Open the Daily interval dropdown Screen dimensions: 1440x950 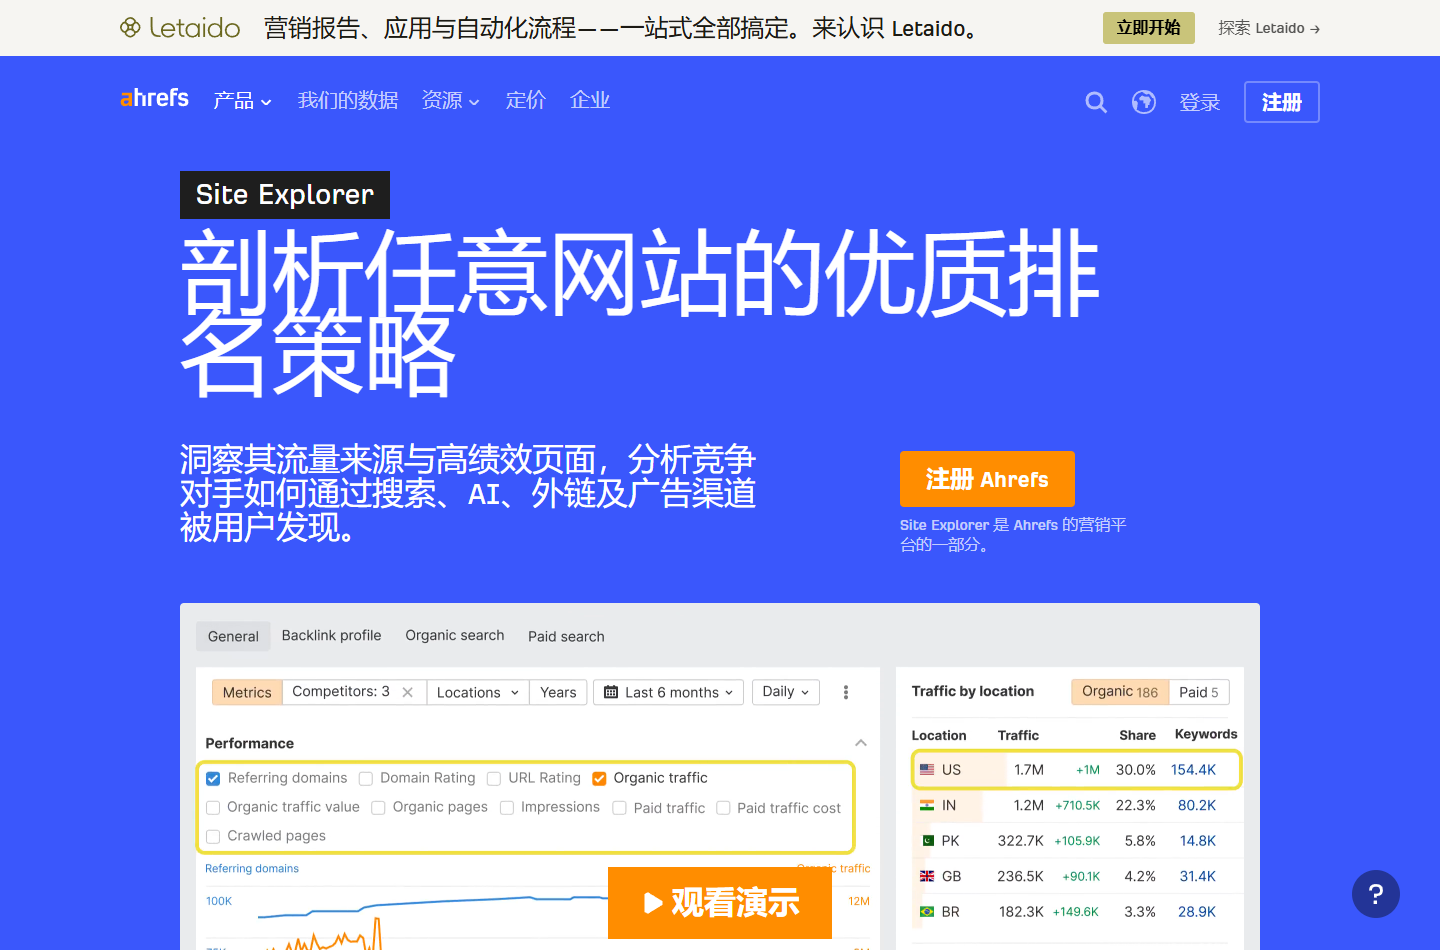(786, 692)
